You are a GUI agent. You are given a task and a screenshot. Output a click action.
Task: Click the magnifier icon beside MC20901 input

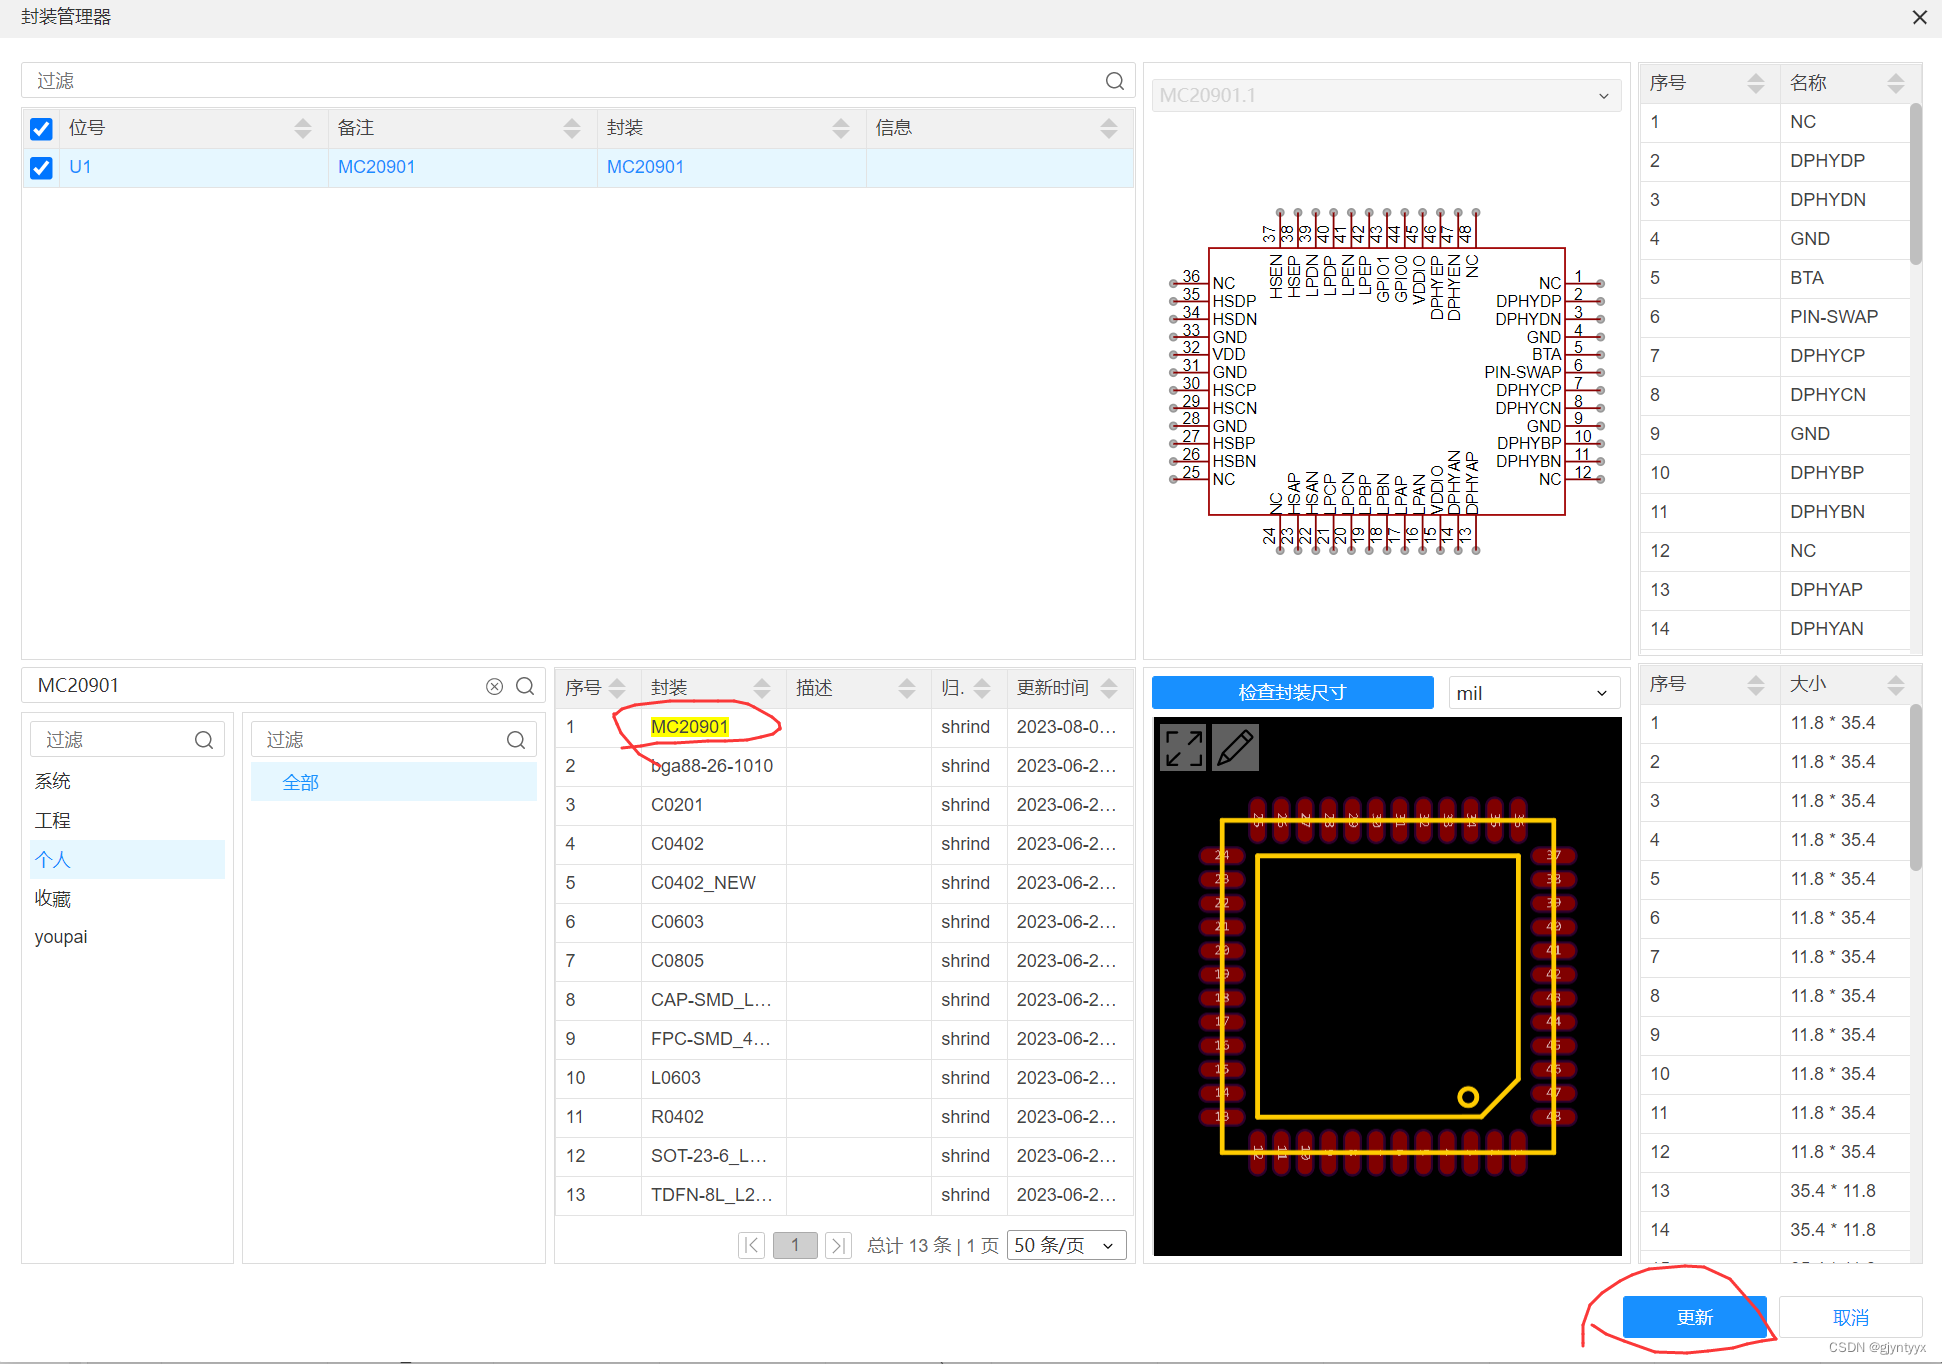525,686
